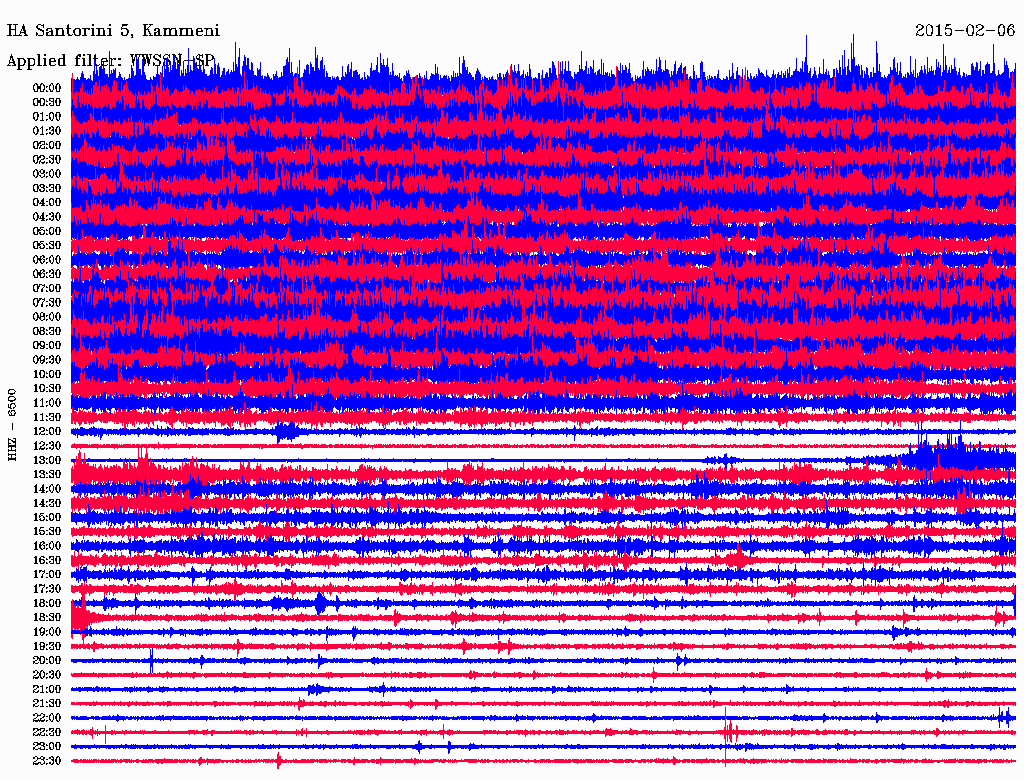
Task: Select the 11:30 time label
Action: tap(47, 418)
